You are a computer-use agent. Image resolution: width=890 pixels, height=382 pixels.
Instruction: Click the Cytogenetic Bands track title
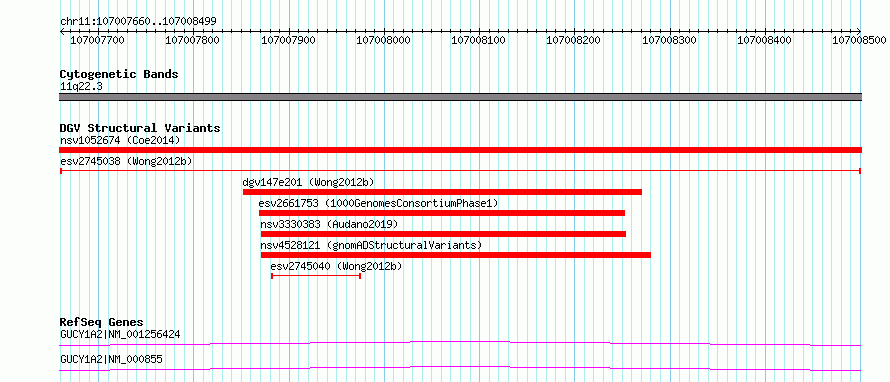(x=119, y=74)
